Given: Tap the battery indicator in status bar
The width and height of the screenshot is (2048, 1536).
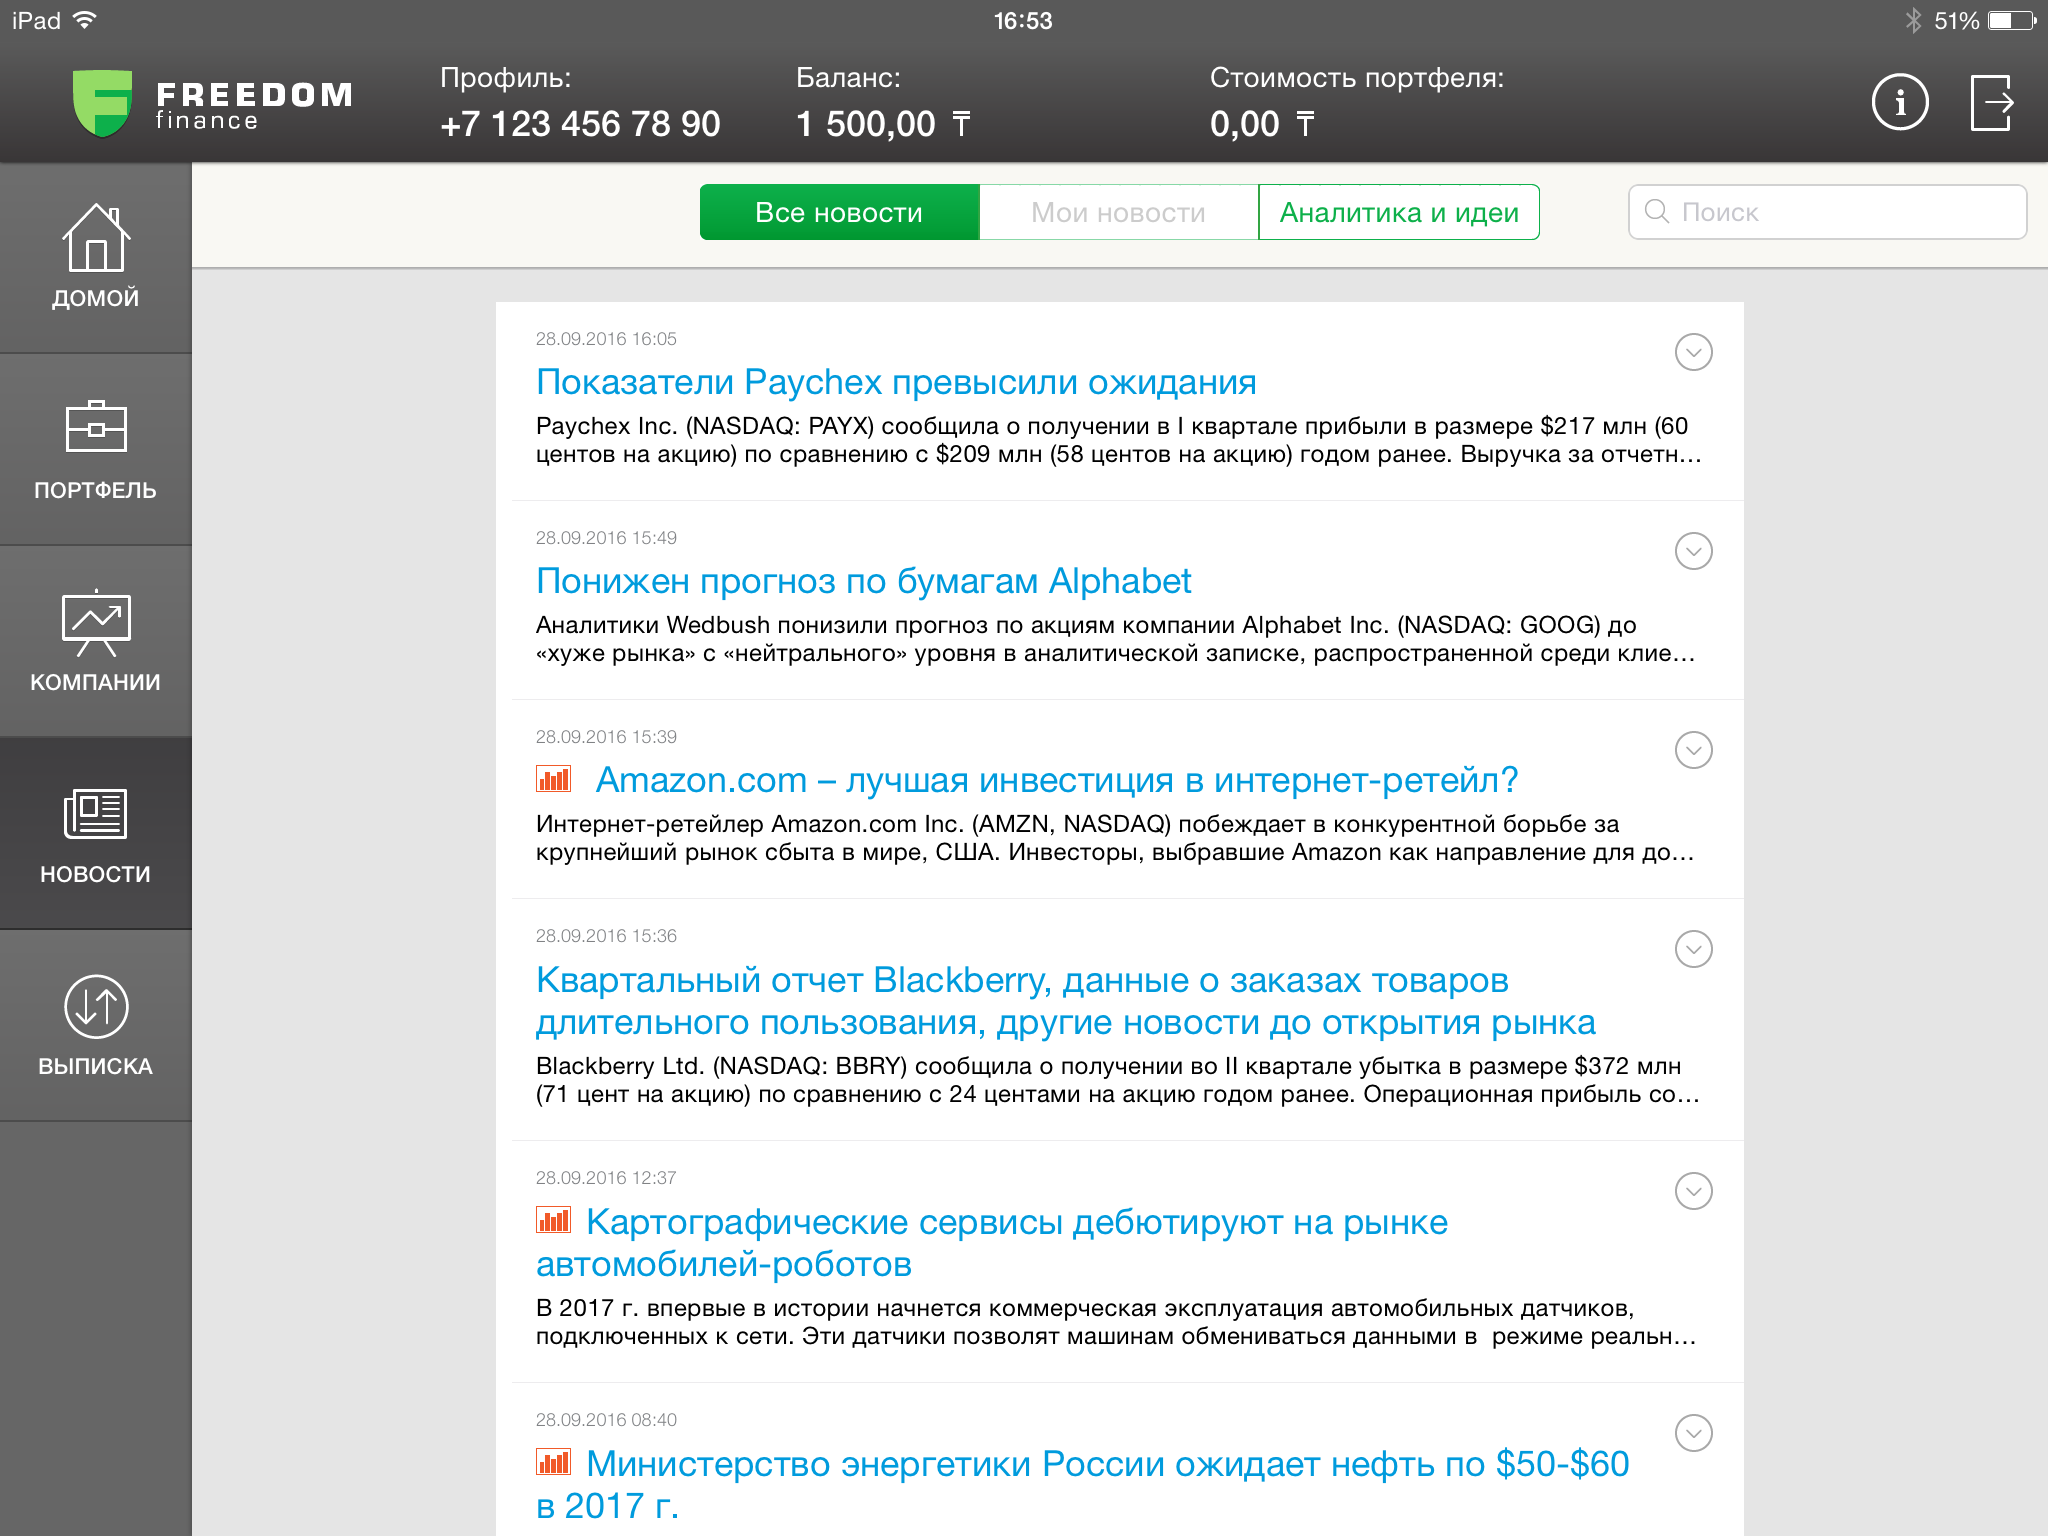Looking at the screenshot, I should click(2011, 20).
